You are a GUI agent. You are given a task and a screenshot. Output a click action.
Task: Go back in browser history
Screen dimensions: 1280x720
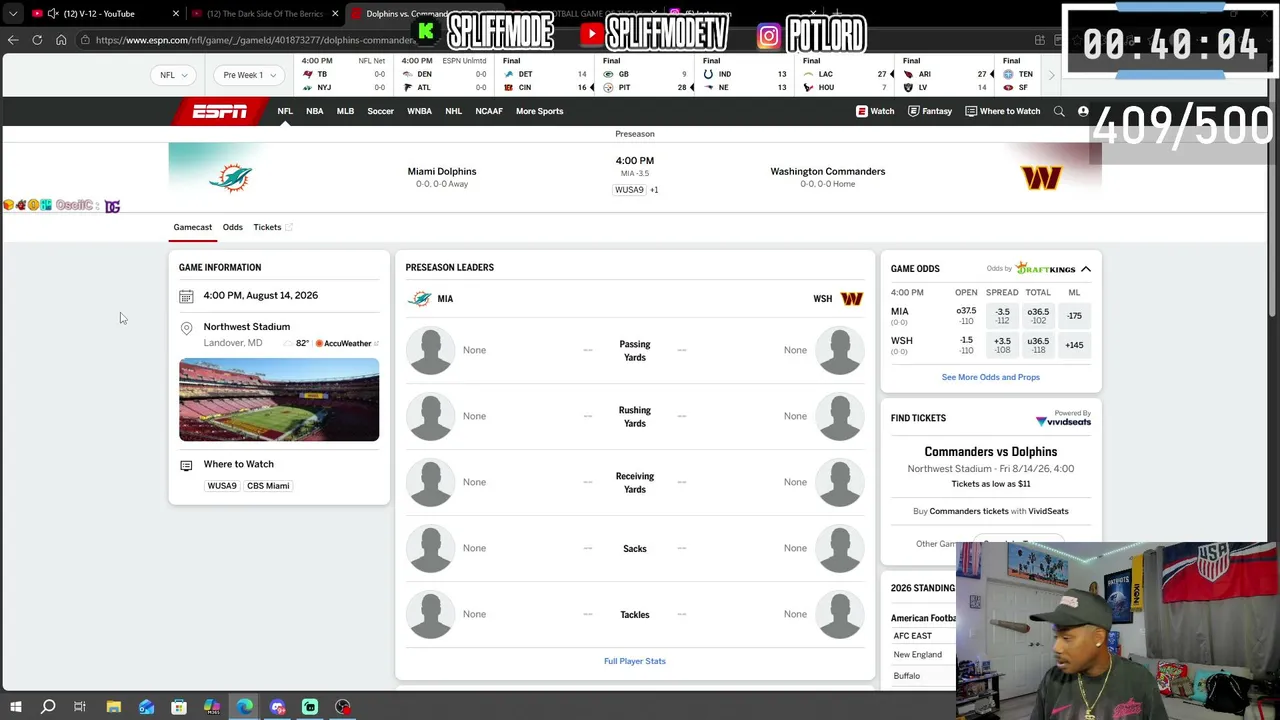[13, 40]
